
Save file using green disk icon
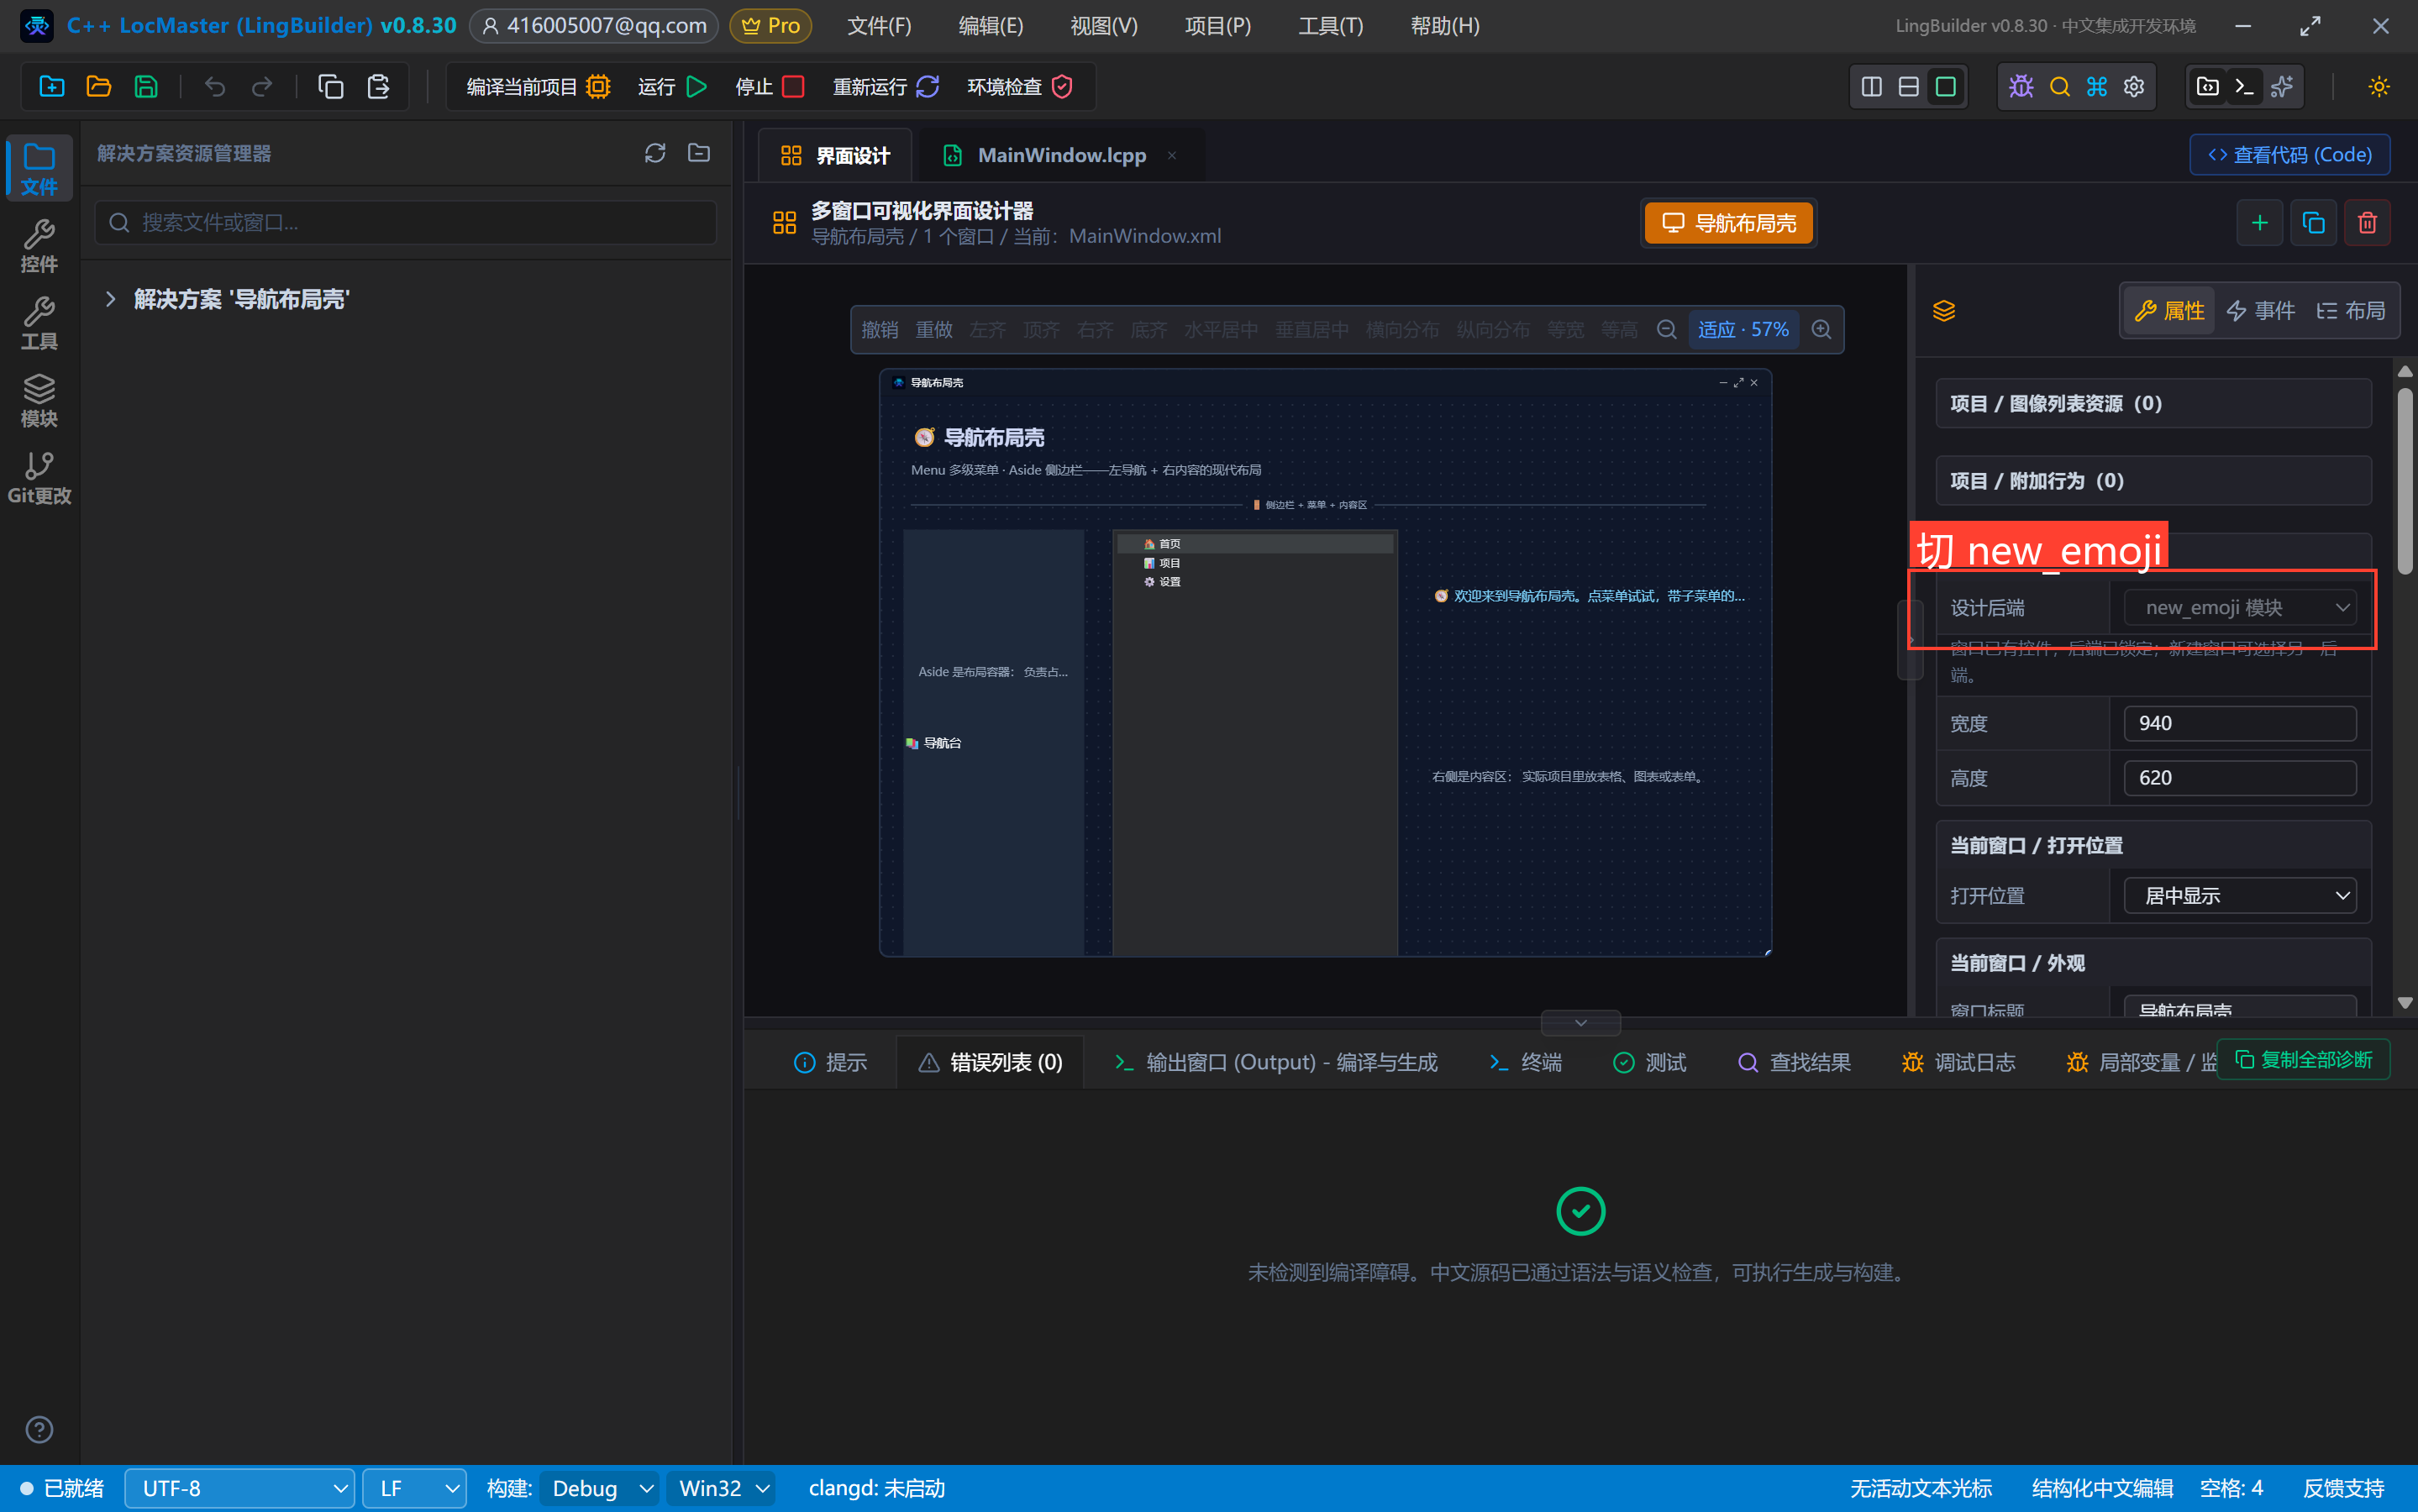(x=146, y=87)
